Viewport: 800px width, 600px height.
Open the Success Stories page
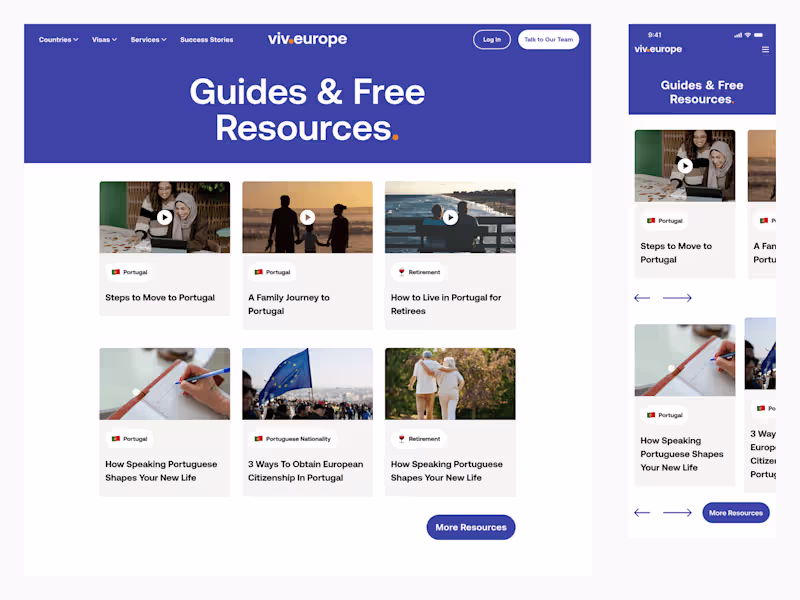pyautogui.click(x=207, y=39)
